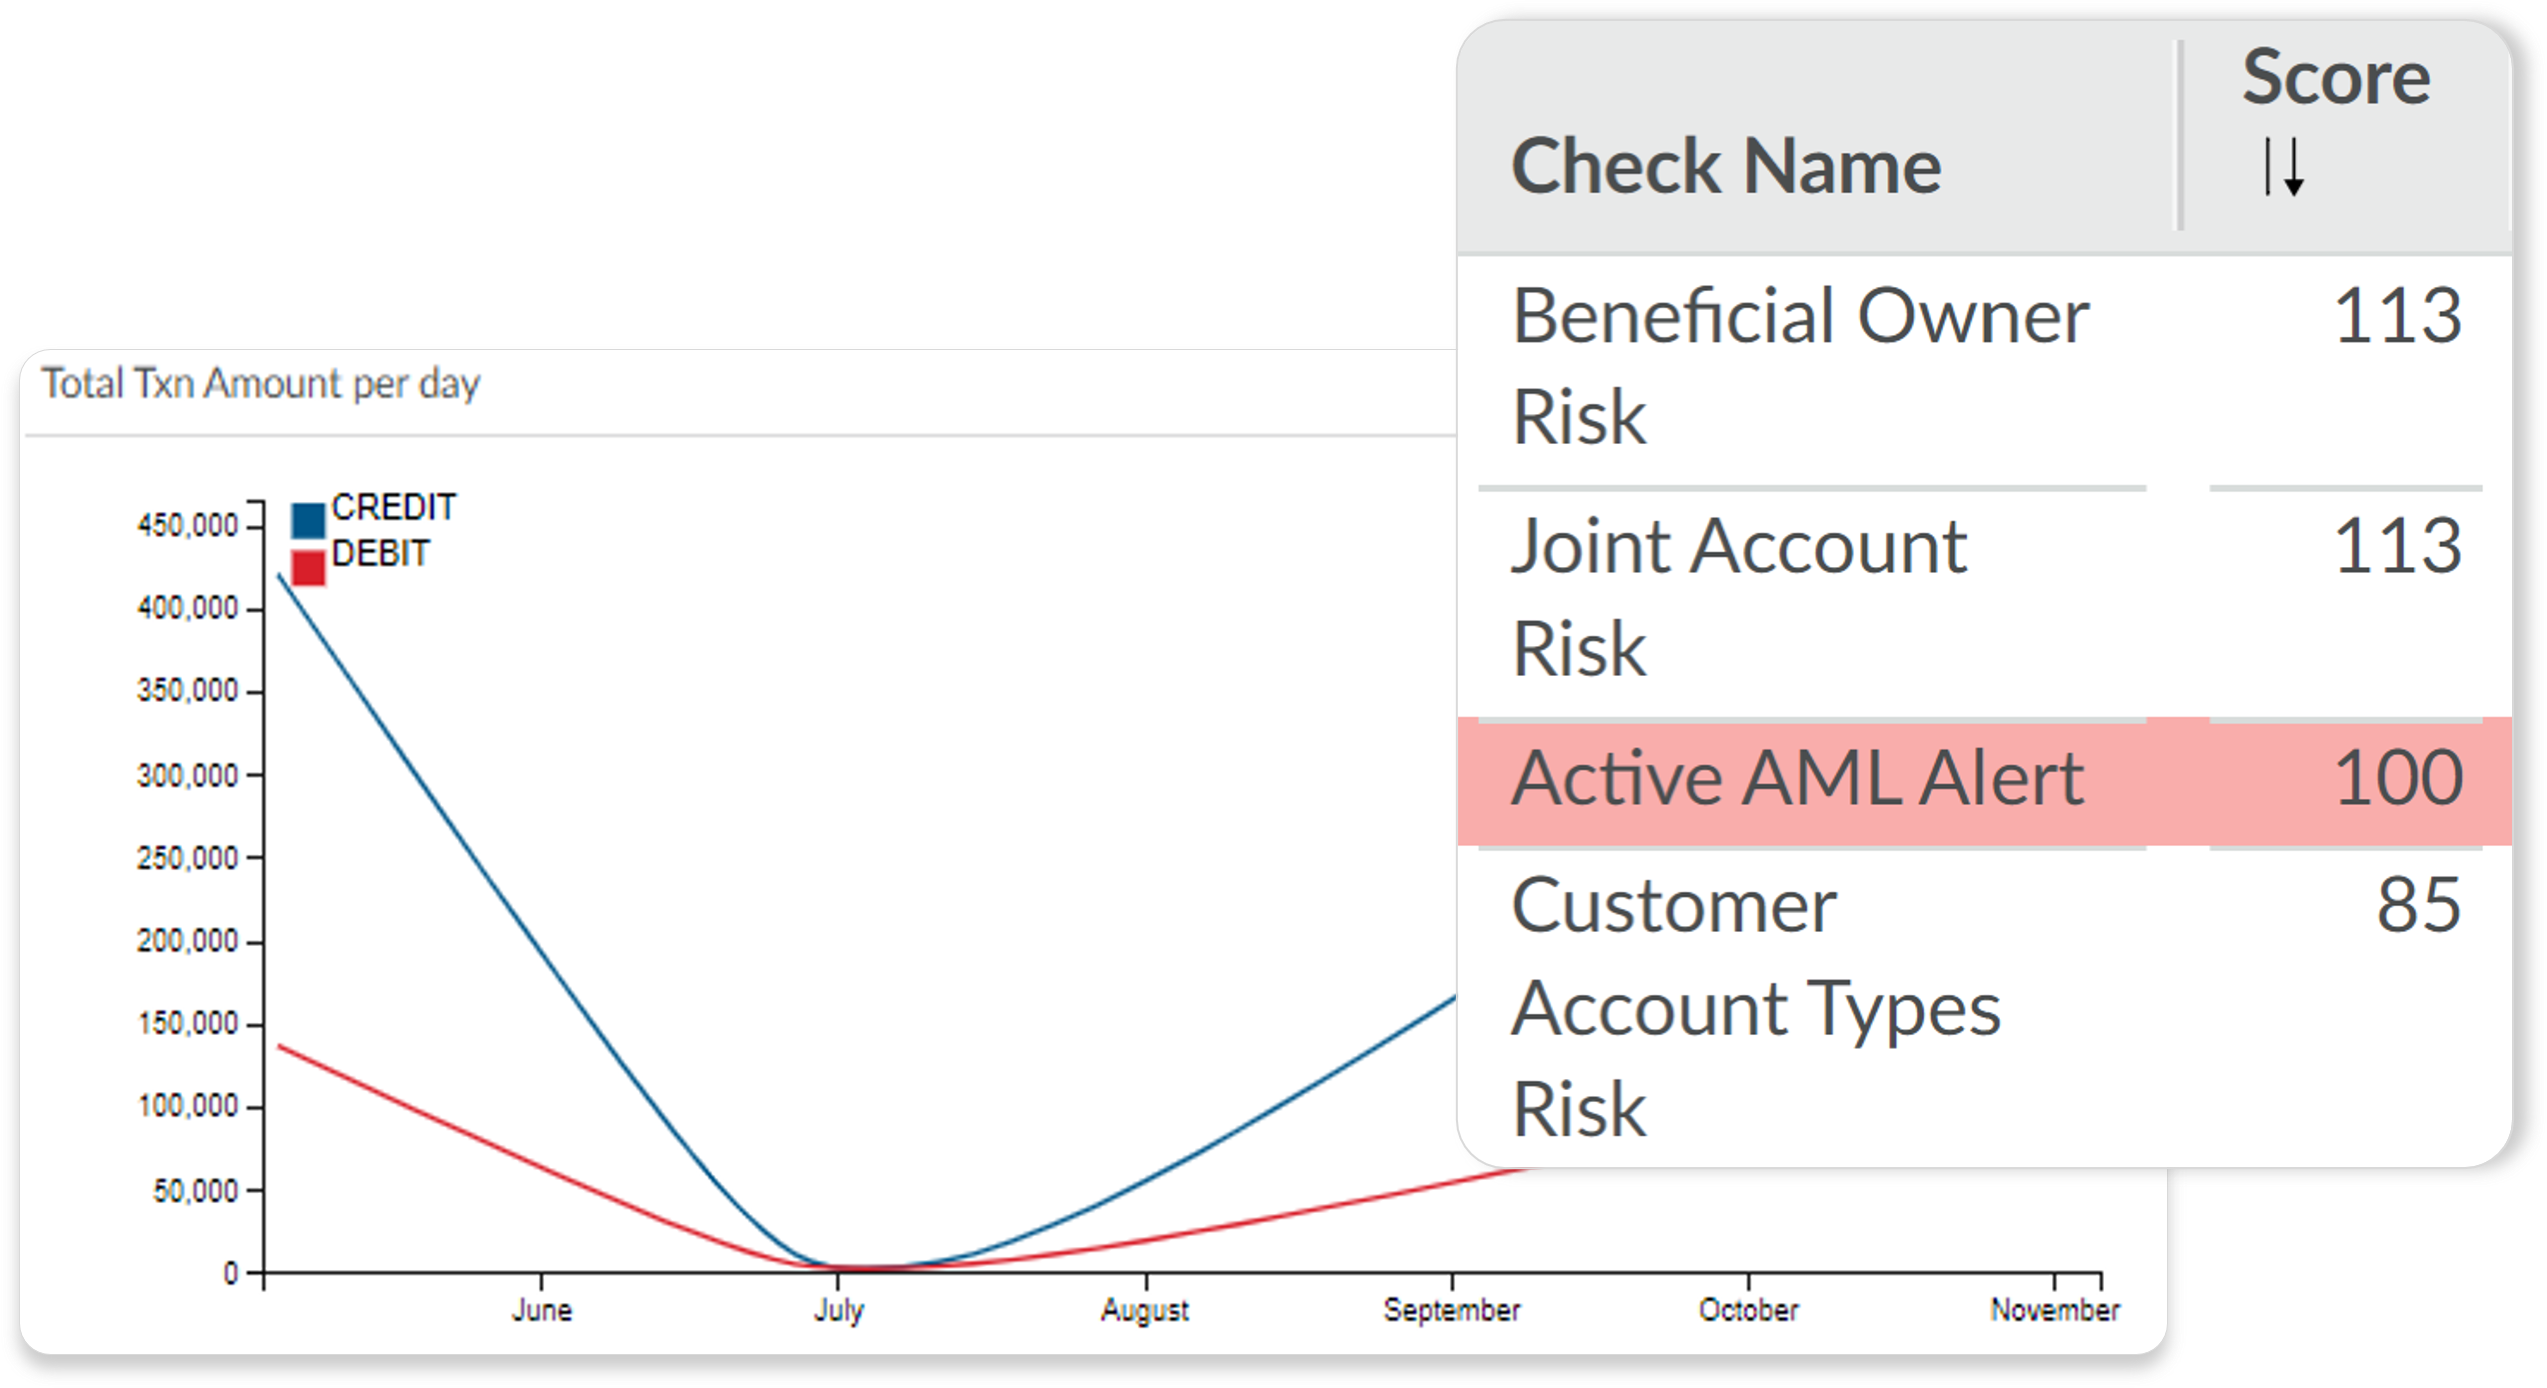Click score 113 for Joint Account Risk
2547x1388 pixels.
tap(2397, 547)
